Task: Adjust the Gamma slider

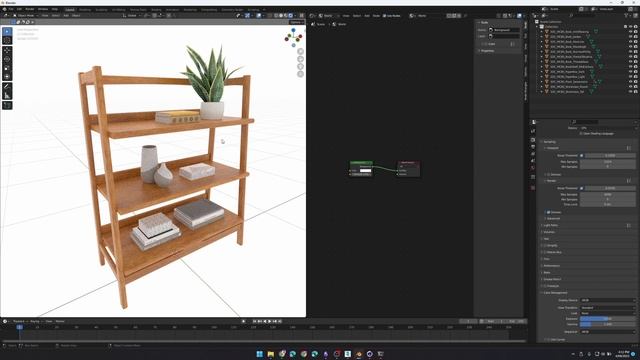Action: point(608,324)
